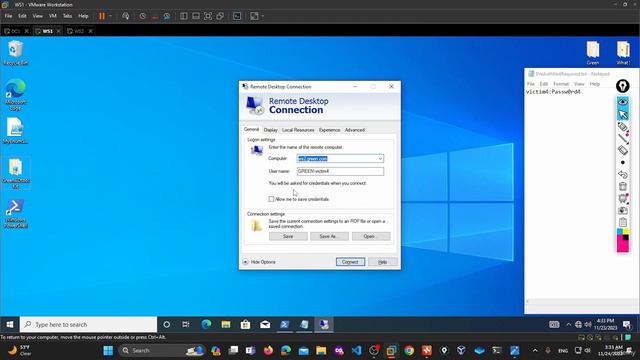
Task: Select the General tab in Remote Desktop
Action: [x=251, y=129]
